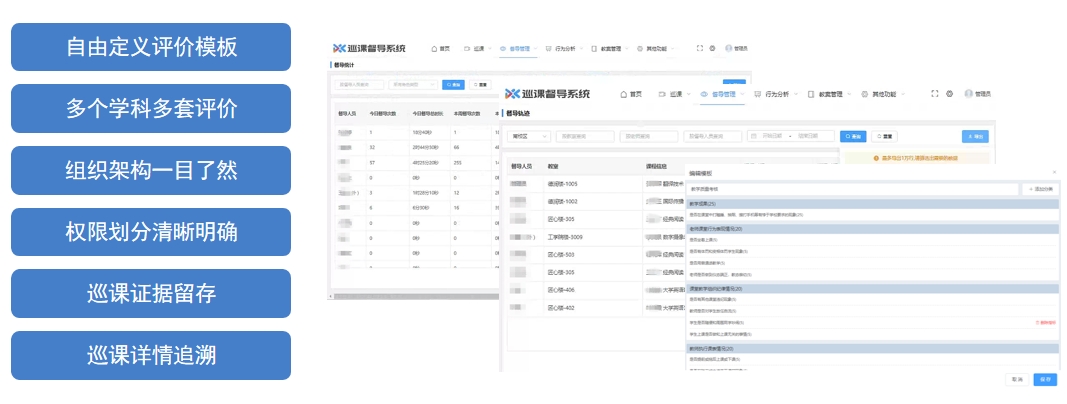Click blue search button in 督导轨迹 window
This screenshot has width=1067, height=404.
tap(853, 137)
